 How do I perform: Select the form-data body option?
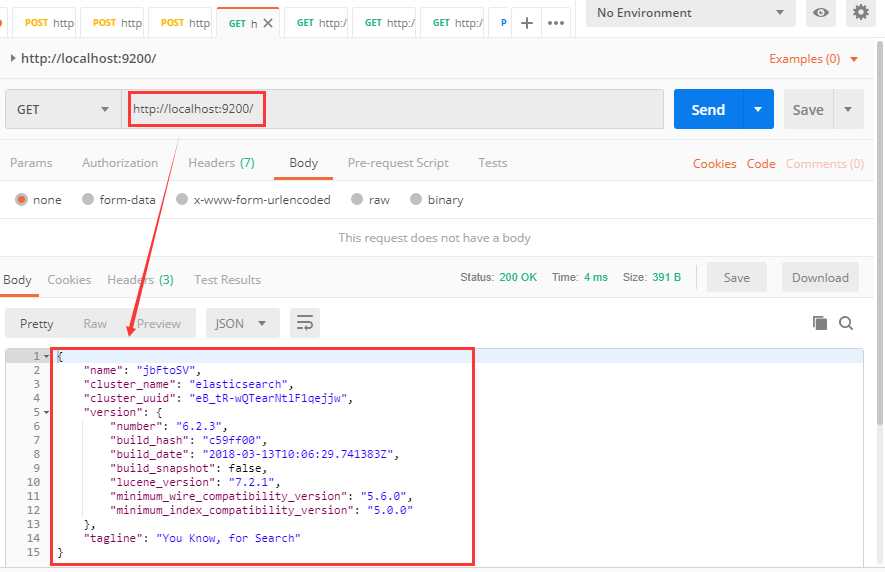point(87,199)
